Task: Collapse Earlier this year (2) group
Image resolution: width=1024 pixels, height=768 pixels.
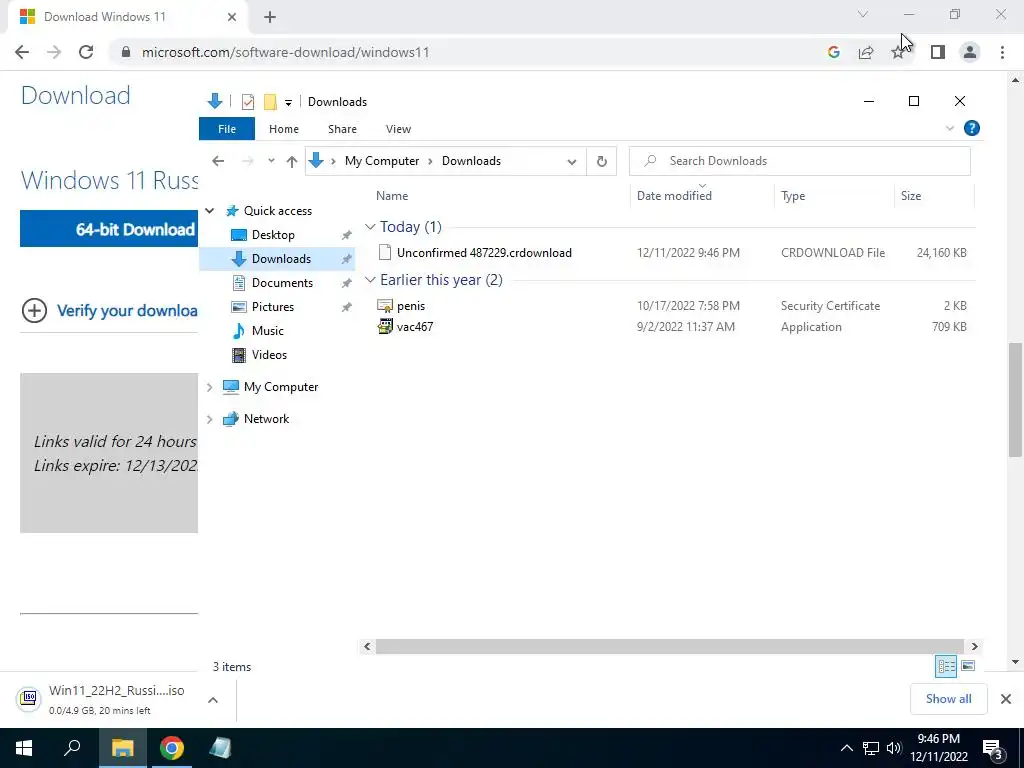Action: 370,280
